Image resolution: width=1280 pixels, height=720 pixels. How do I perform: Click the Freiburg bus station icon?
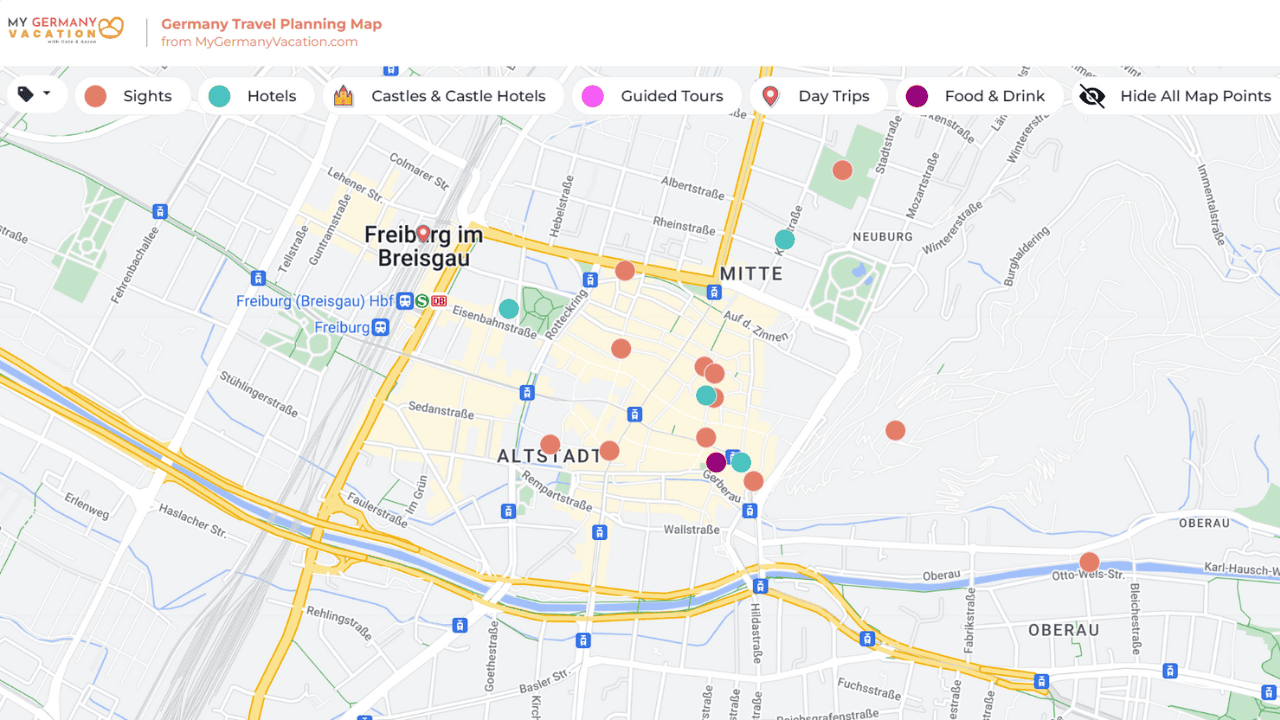point(380,327)
